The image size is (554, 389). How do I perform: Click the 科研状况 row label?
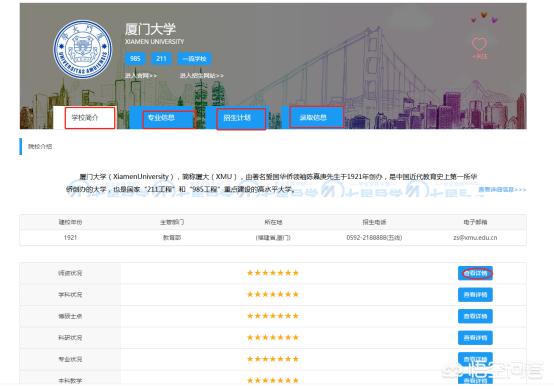pos(70,338)
